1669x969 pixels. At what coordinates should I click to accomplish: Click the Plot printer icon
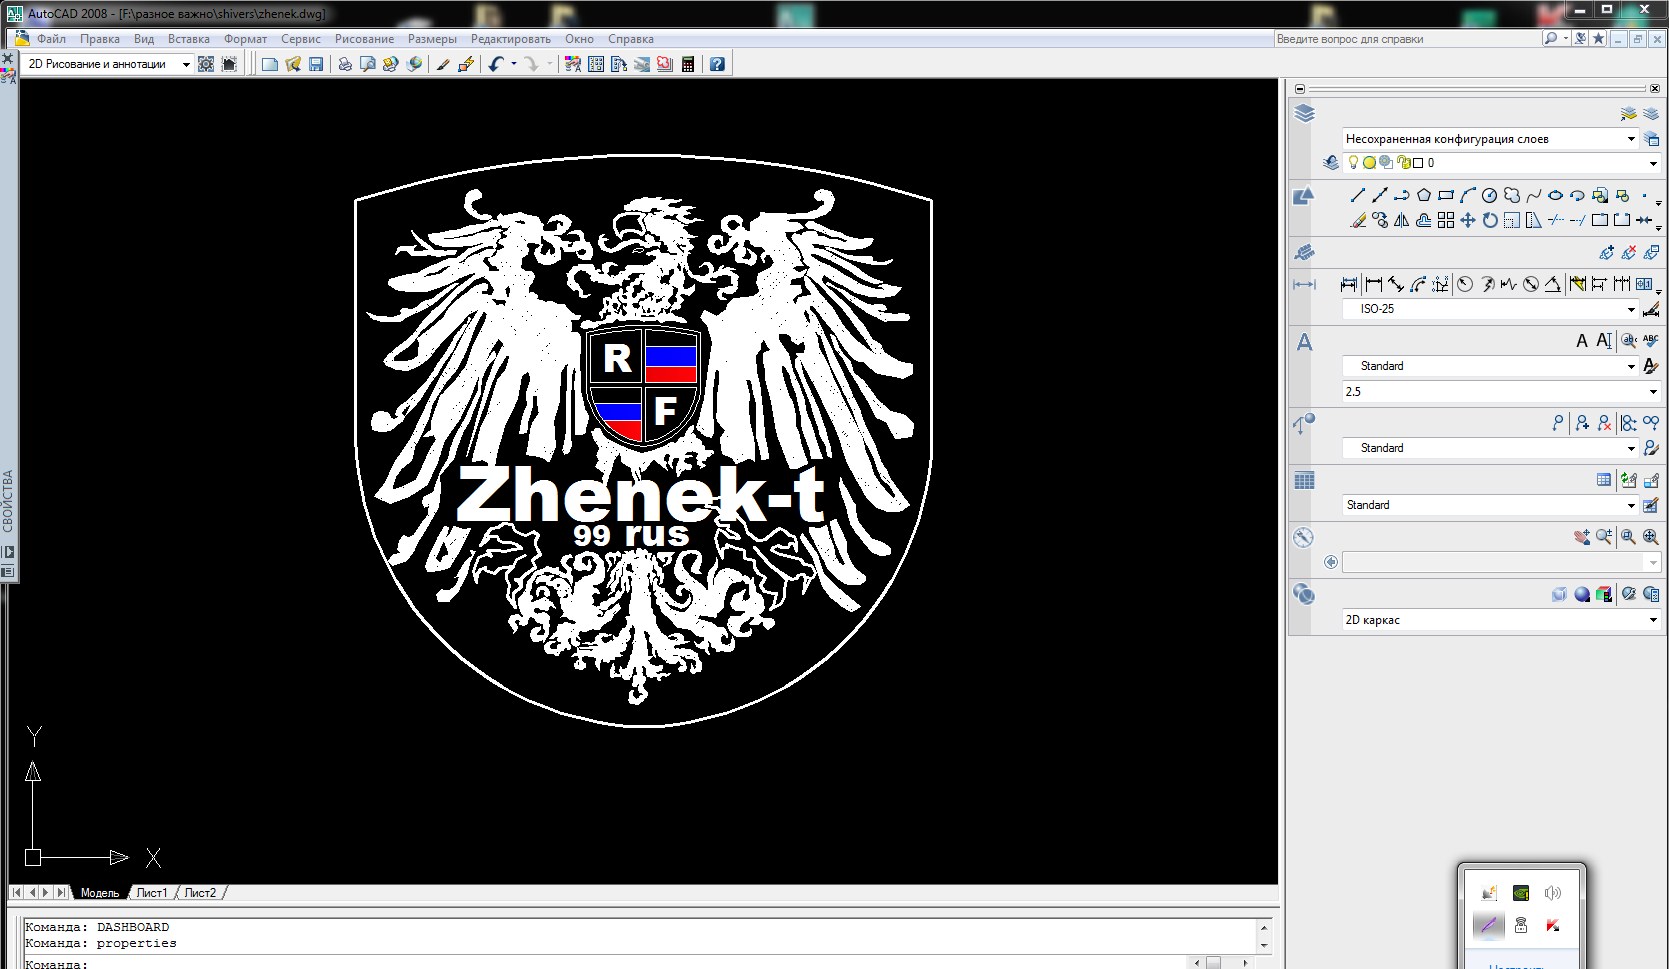[345, 64]
